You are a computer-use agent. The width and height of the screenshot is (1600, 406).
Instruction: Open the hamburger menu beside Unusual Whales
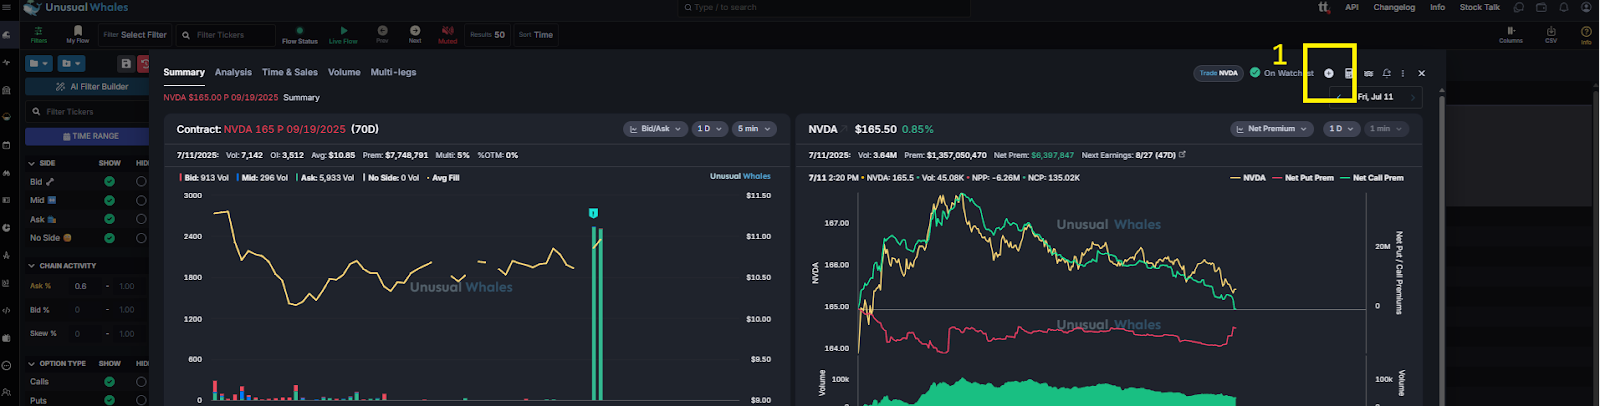7,7
